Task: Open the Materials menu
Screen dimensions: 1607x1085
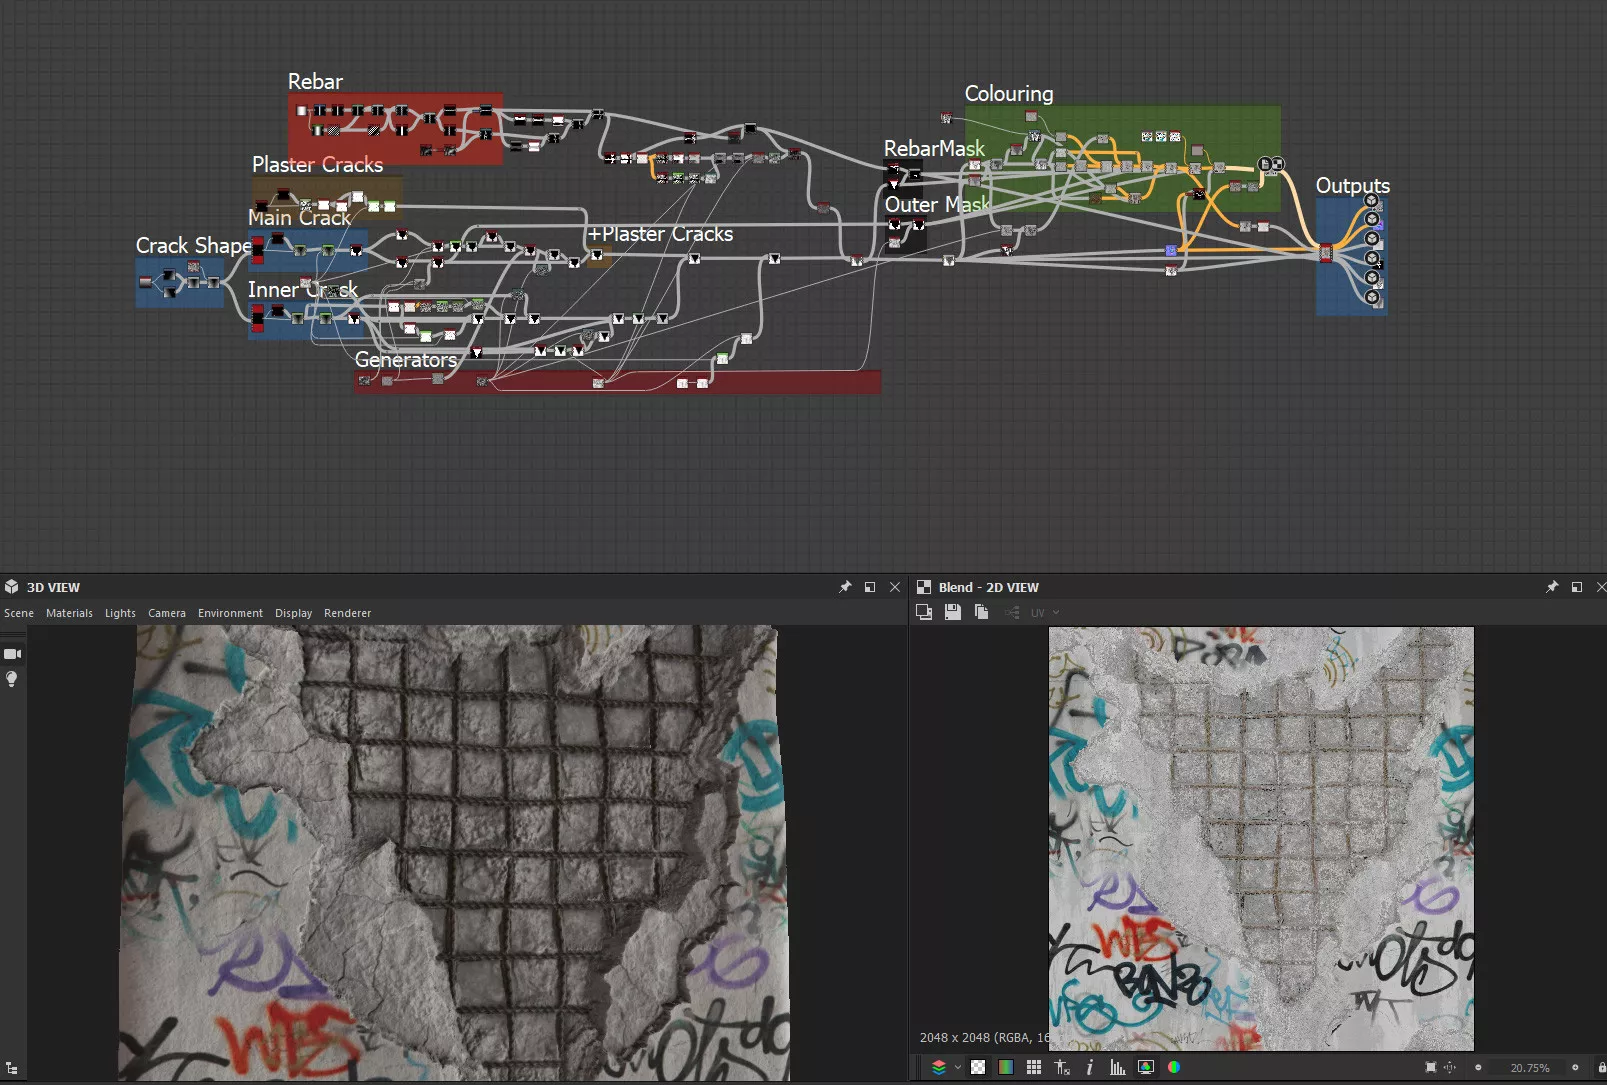Action: (x=69, y=613)
